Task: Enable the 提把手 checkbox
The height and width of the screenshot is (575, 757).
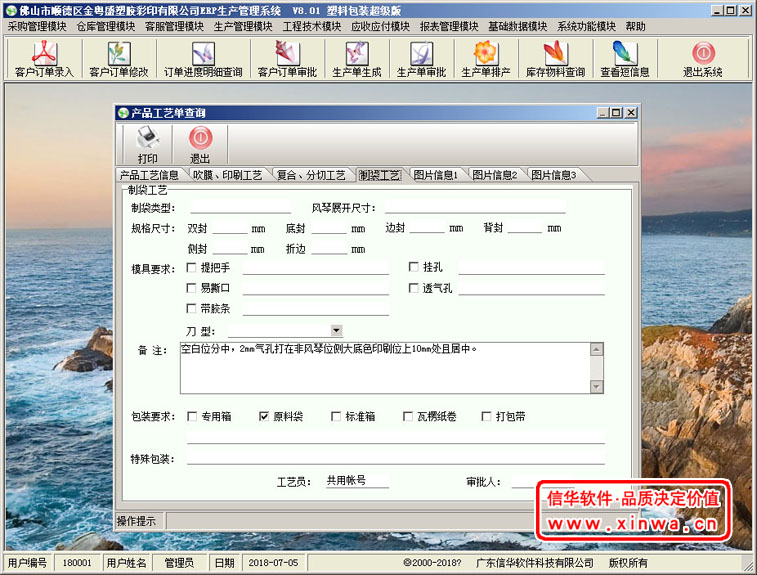Action: tap(192, 268)
